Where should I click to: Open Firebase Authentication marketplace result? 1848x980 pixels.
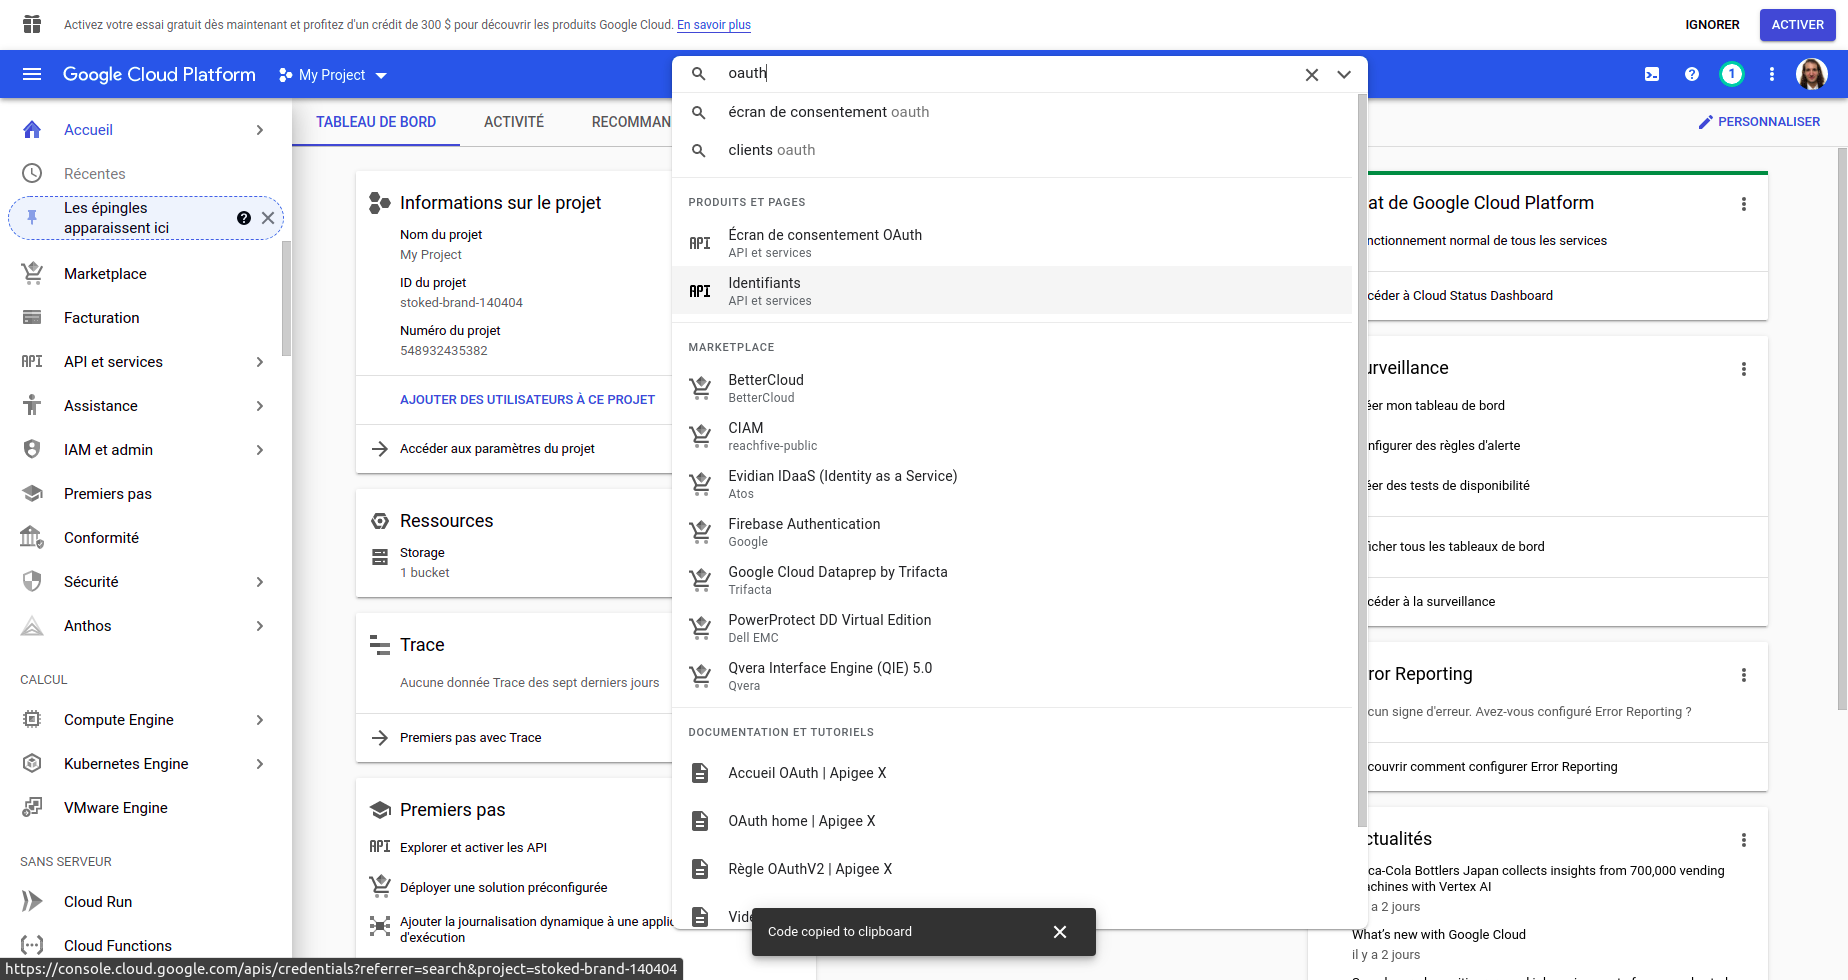(804, 532)
